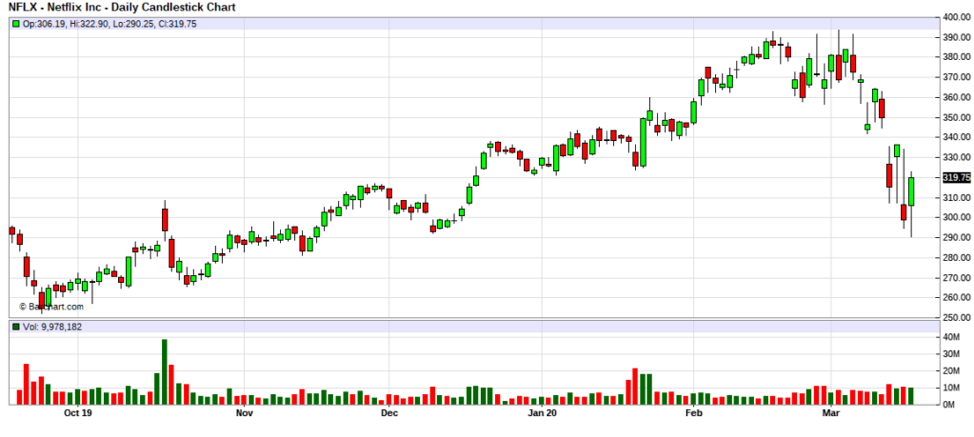
Task: Click the Nov date axis label
Action: [x=245, y=413]
